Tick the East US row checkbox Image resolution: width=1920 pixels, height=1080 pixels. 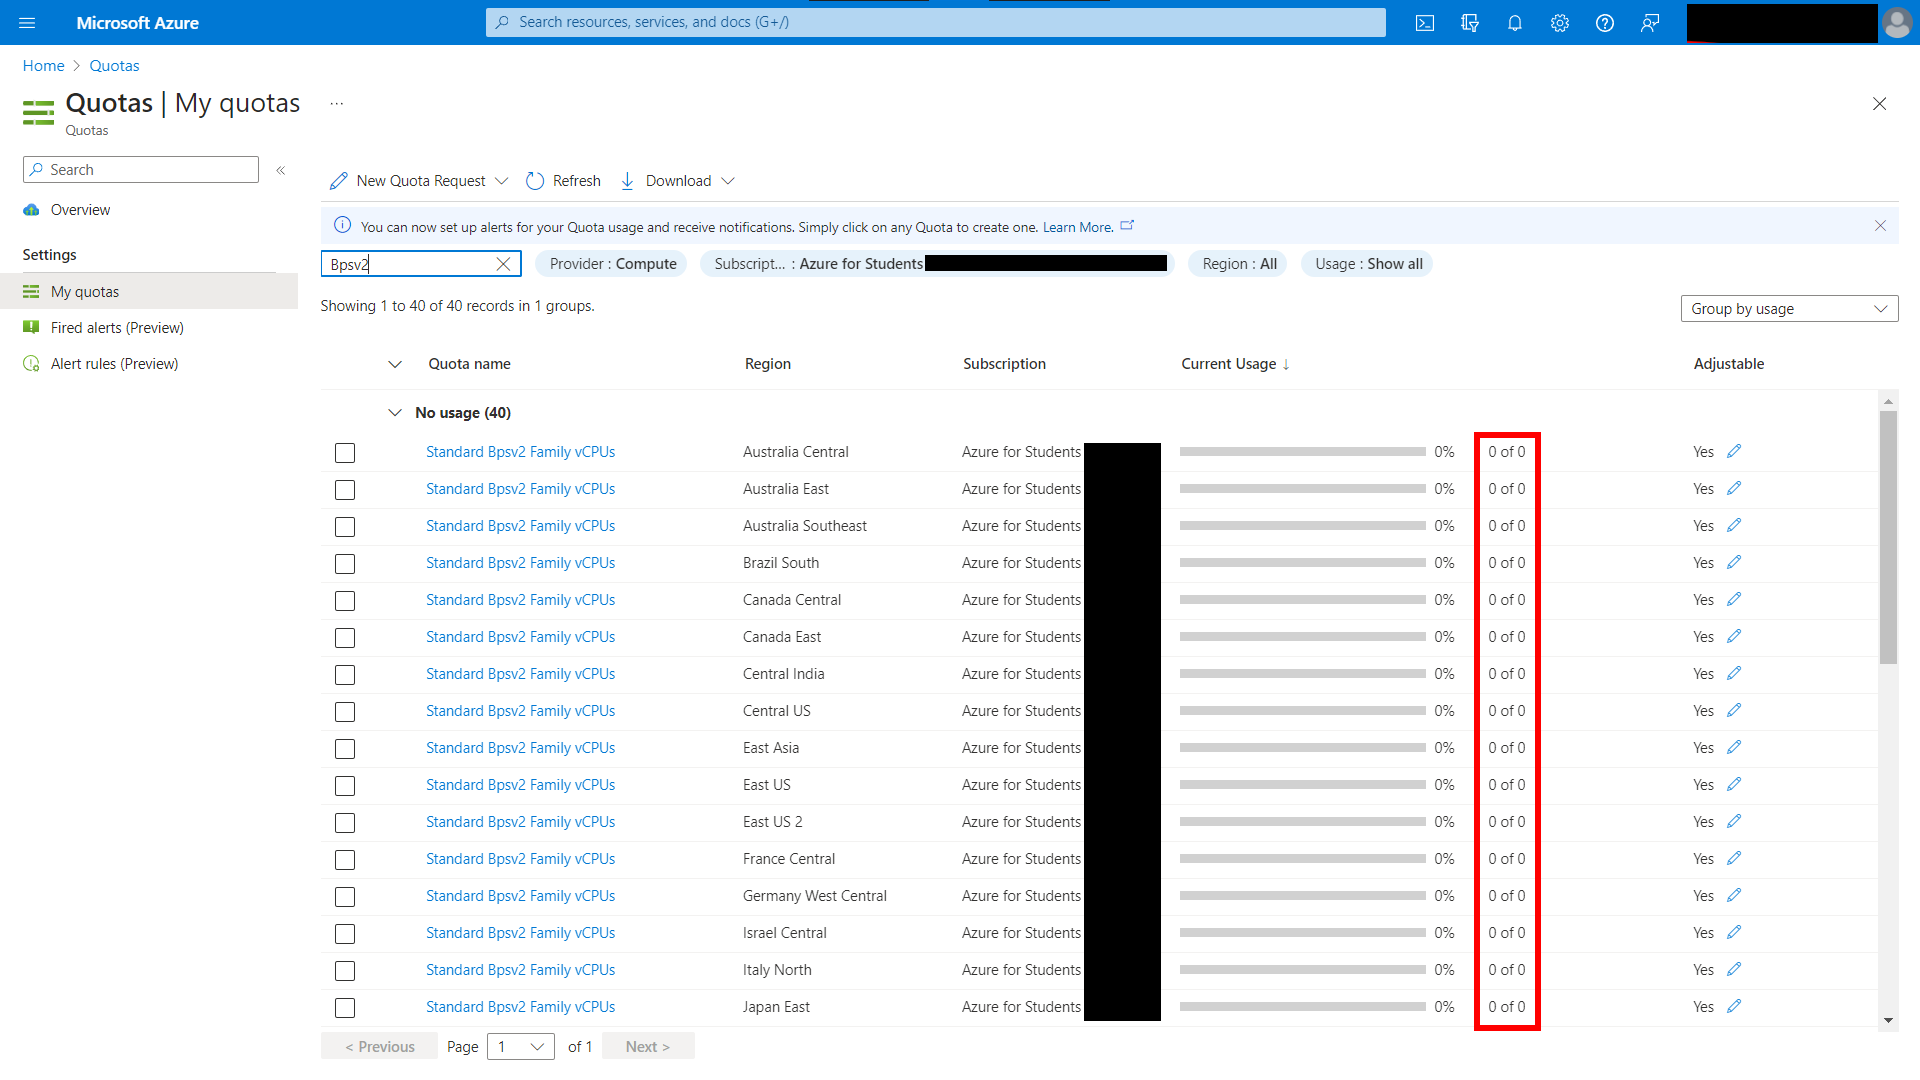point(345,786)
